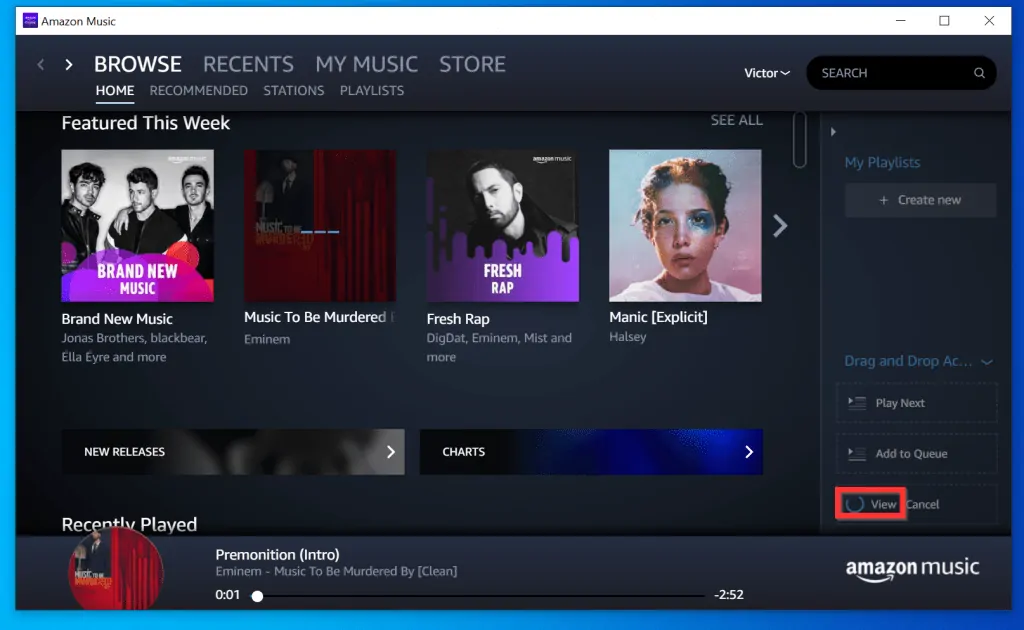Show next featured items with the carousel arrow

780,226
